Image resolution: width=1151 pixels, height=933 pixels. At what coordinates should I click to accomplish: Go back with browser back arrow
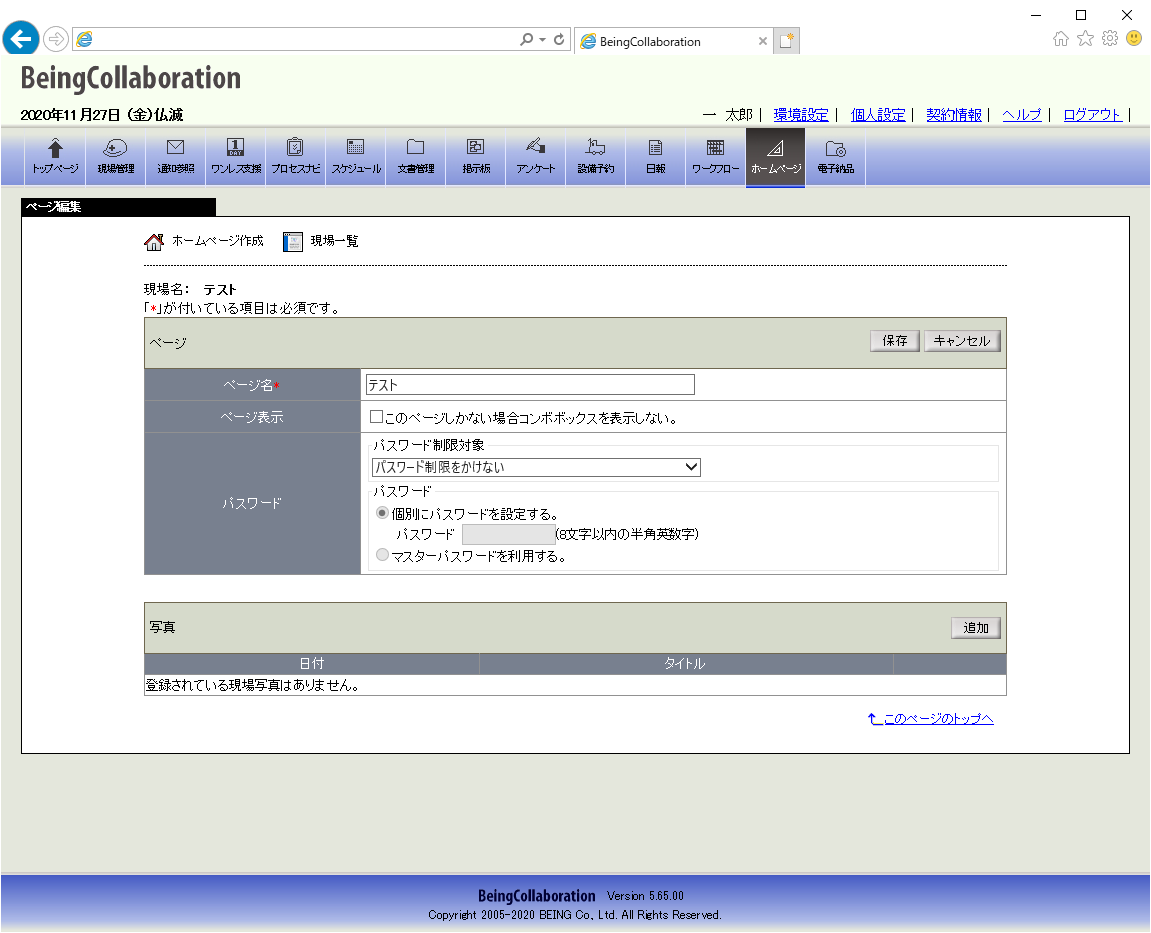pyautogui.click(x=21, y=38)
